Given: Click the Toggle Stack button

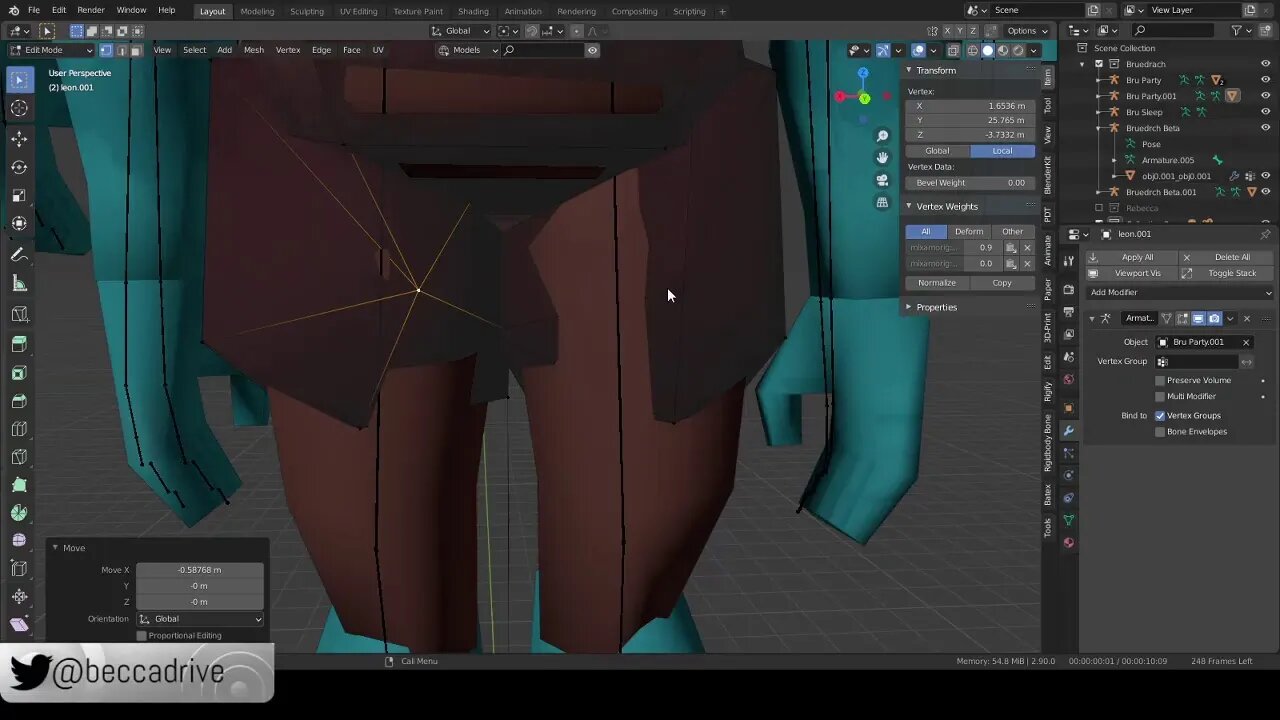Looking at the screenshot, I should click(1228, 273).
